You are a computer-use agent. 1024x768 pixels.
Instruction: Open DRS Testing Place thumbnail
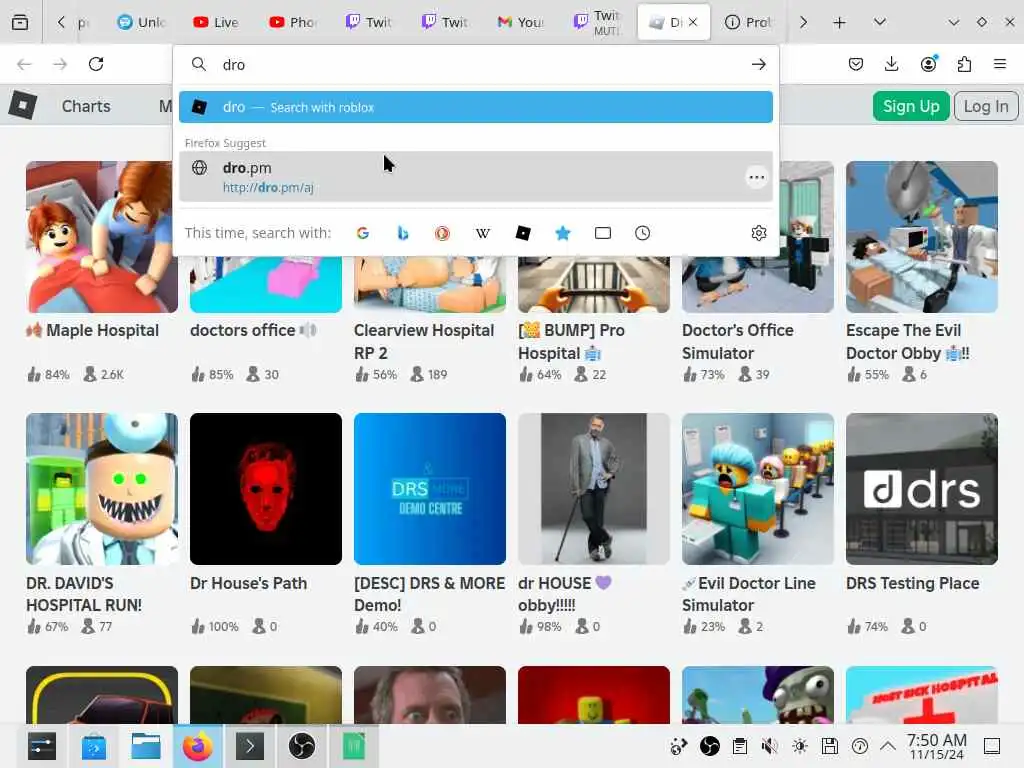921,488
